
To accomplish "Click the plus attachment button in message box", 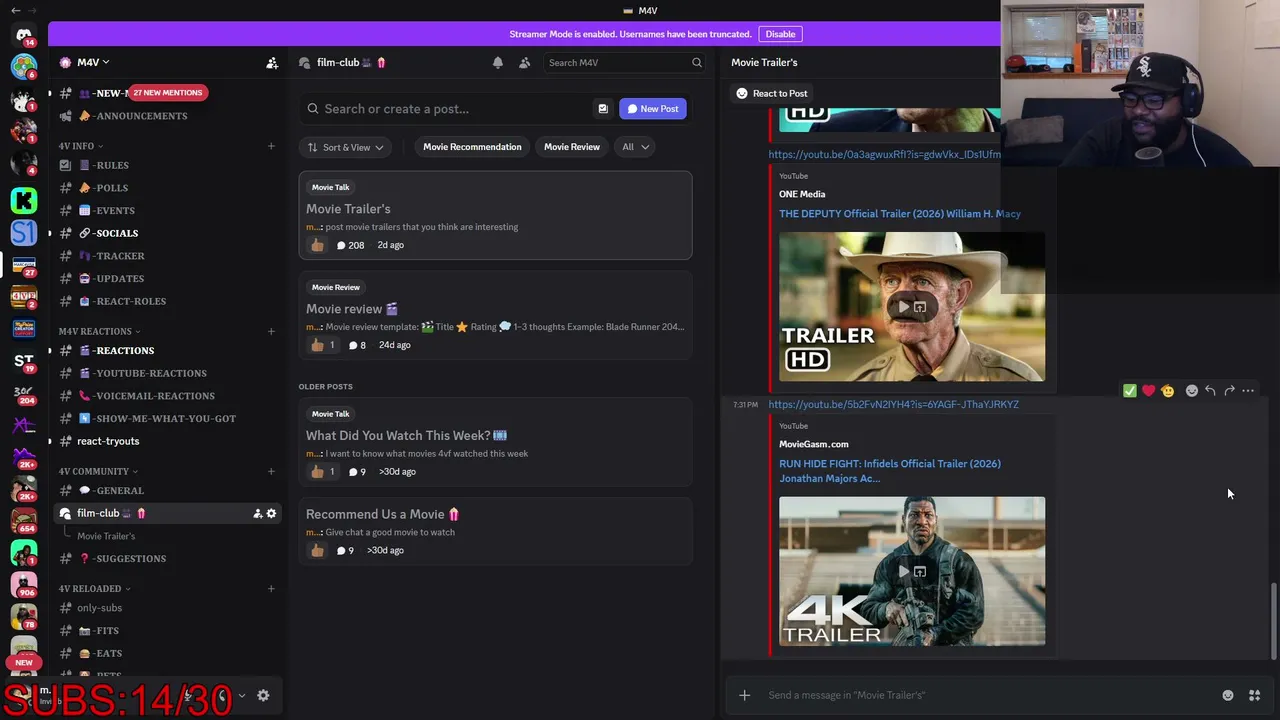I will [744, 695].
